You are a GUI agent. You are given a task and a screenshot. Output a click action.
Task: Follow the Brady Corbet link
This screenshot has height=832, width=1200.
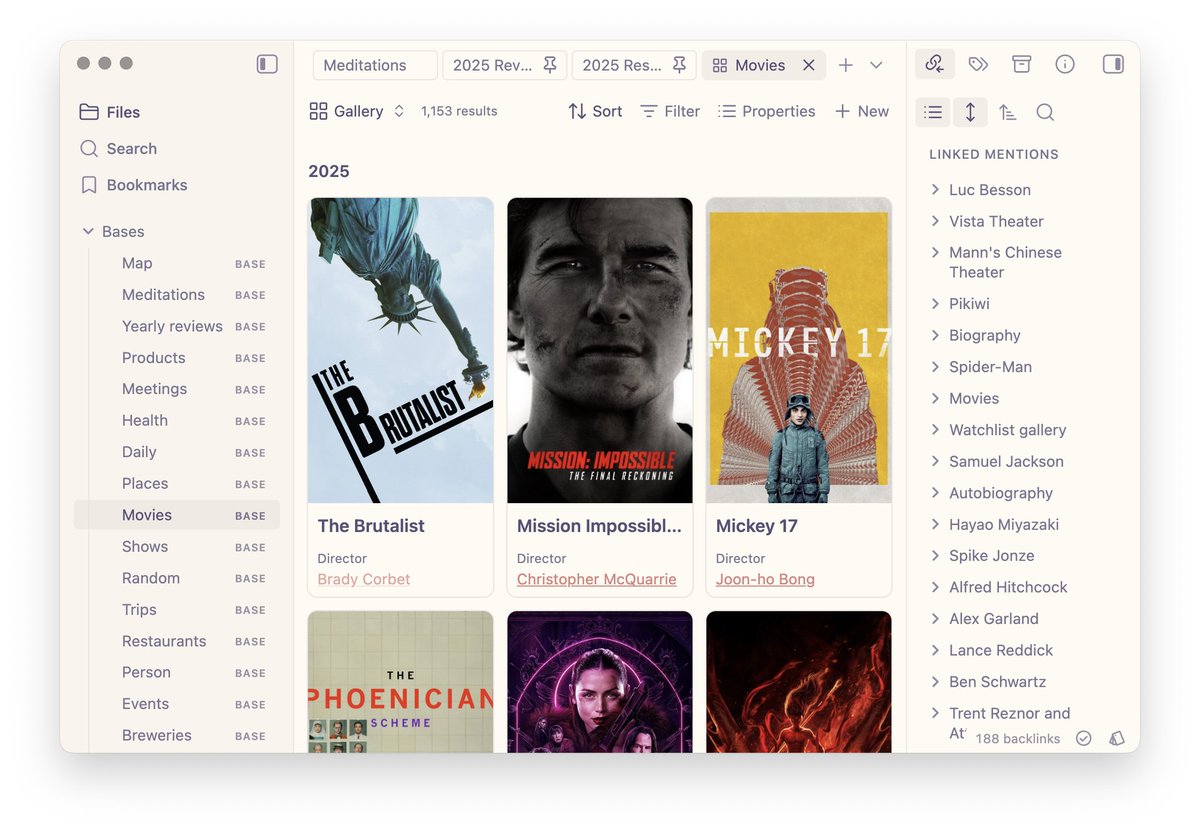[x=364, y=579]
